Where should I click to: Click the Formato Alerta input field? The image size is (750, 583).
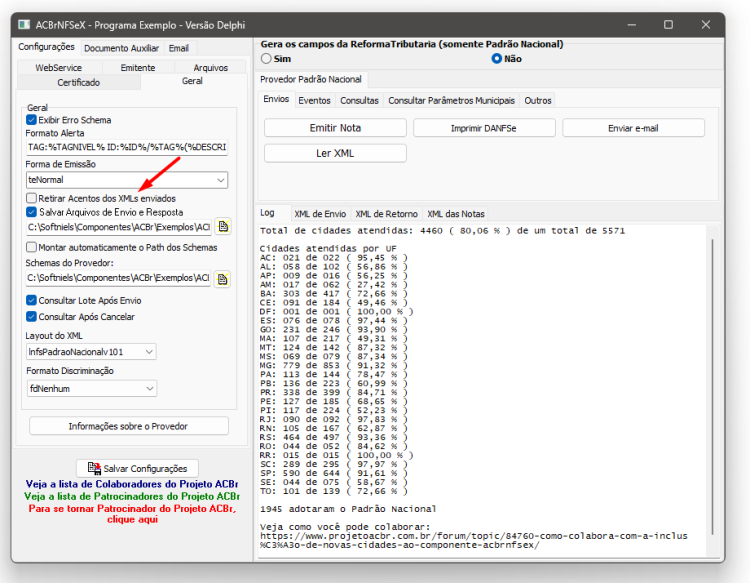[127, 147]
